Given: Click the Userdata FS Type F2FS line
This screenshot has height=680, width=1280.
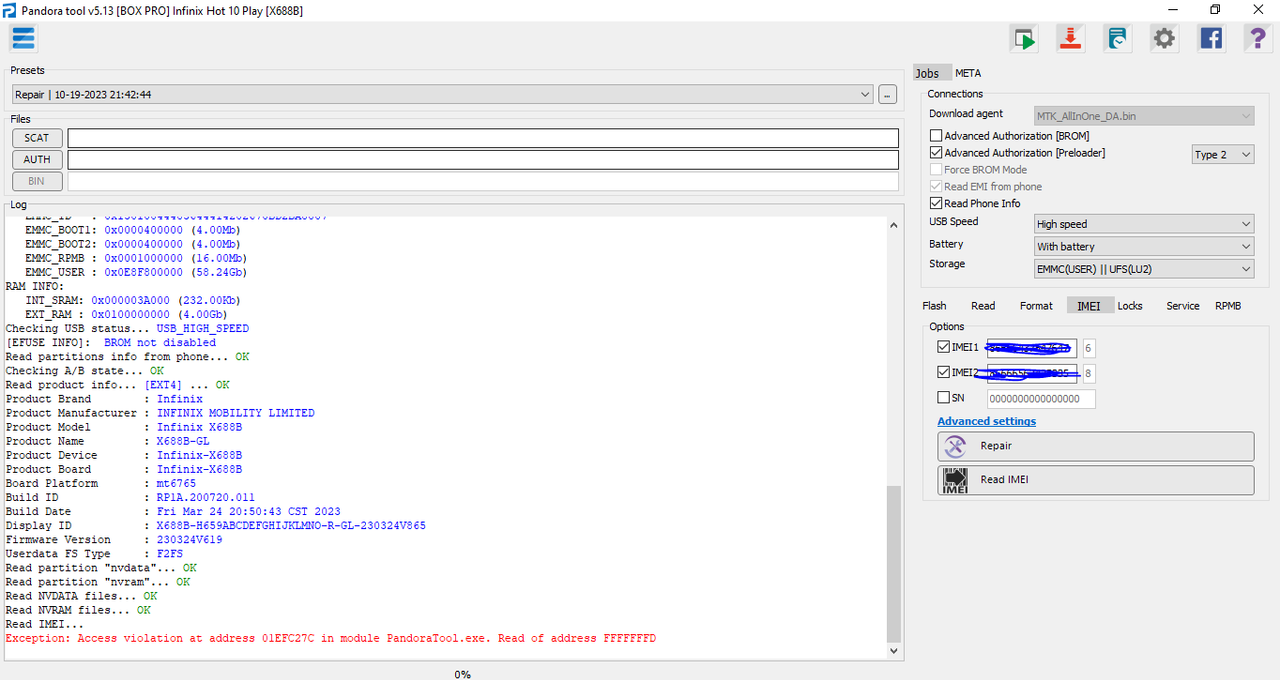Looking at the screenshot, I should [94, 554].
